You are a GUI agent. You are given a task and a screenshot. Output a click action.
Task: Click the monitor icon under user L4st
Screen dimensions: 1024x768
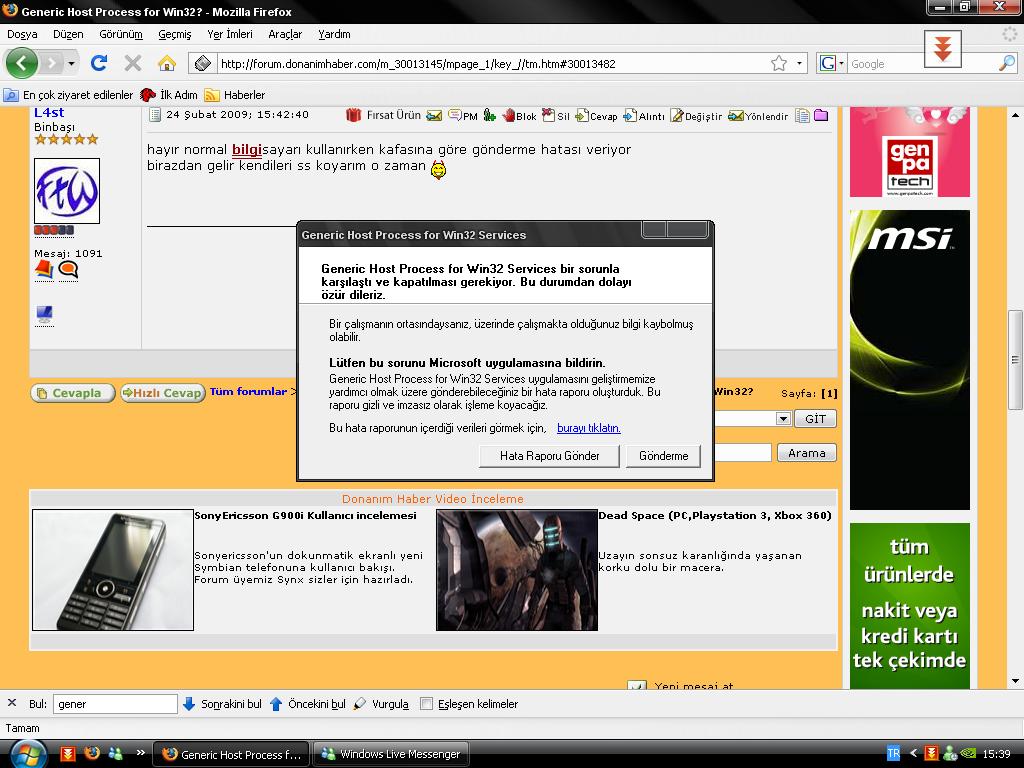pyautogui.click(x=44, y=315)
